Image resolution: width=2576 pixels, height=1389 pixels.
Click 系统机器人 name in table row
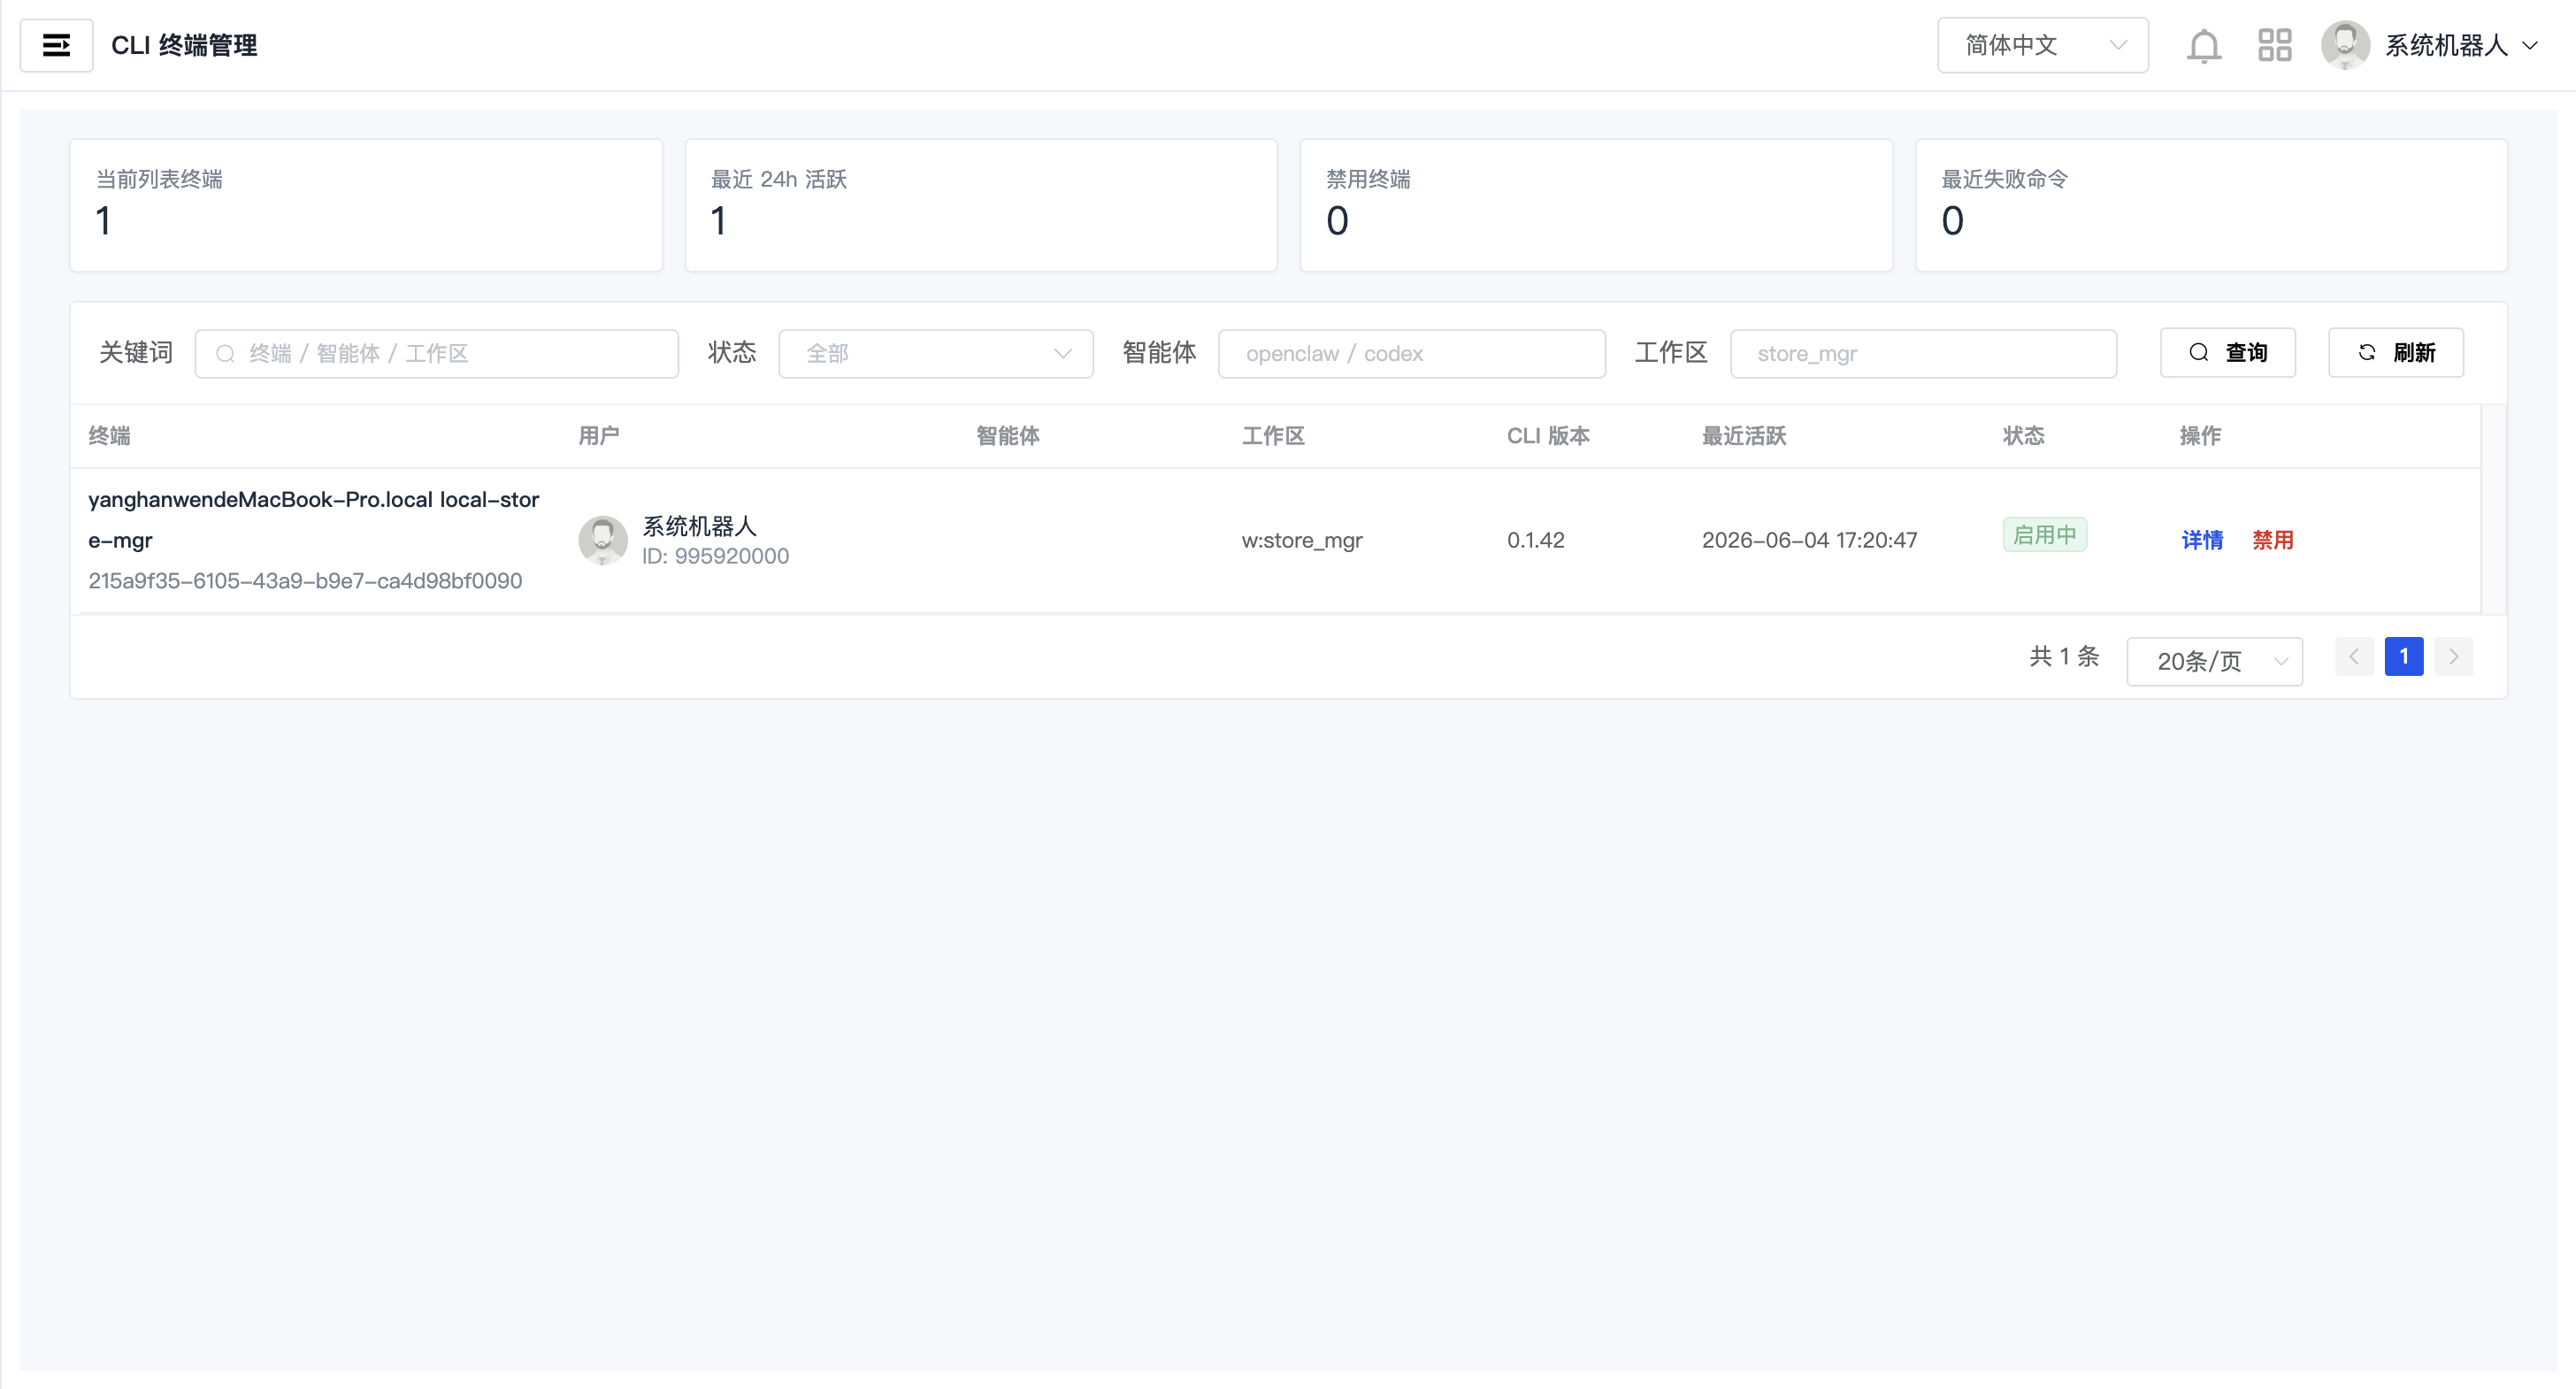(x=699, y=526)
